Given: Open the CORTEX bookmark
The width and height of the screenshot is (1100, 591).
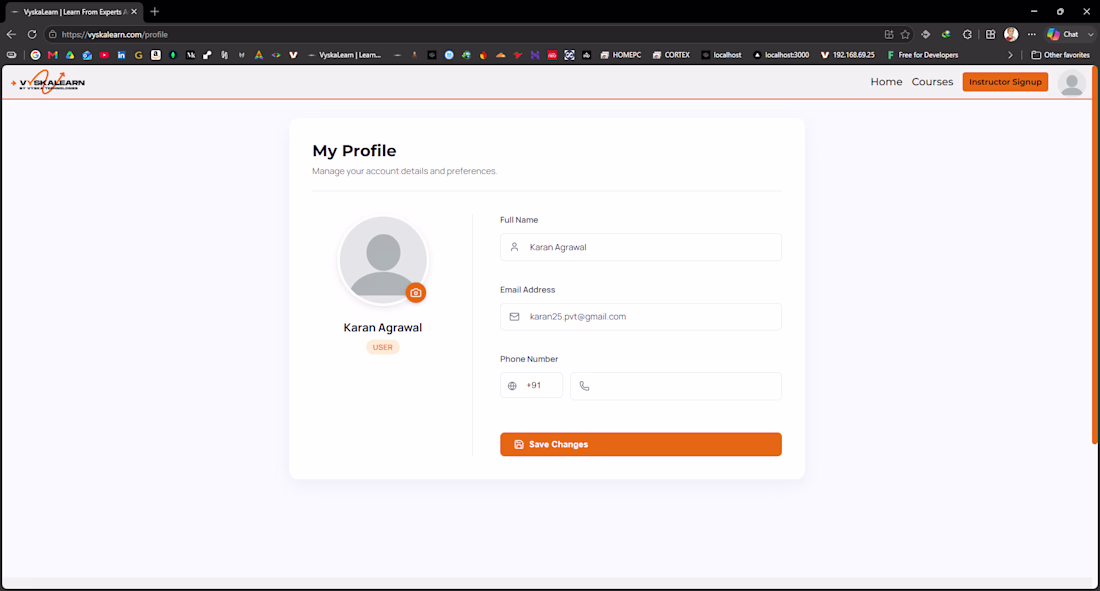Looking at the screenshot, I should point(671,55).
